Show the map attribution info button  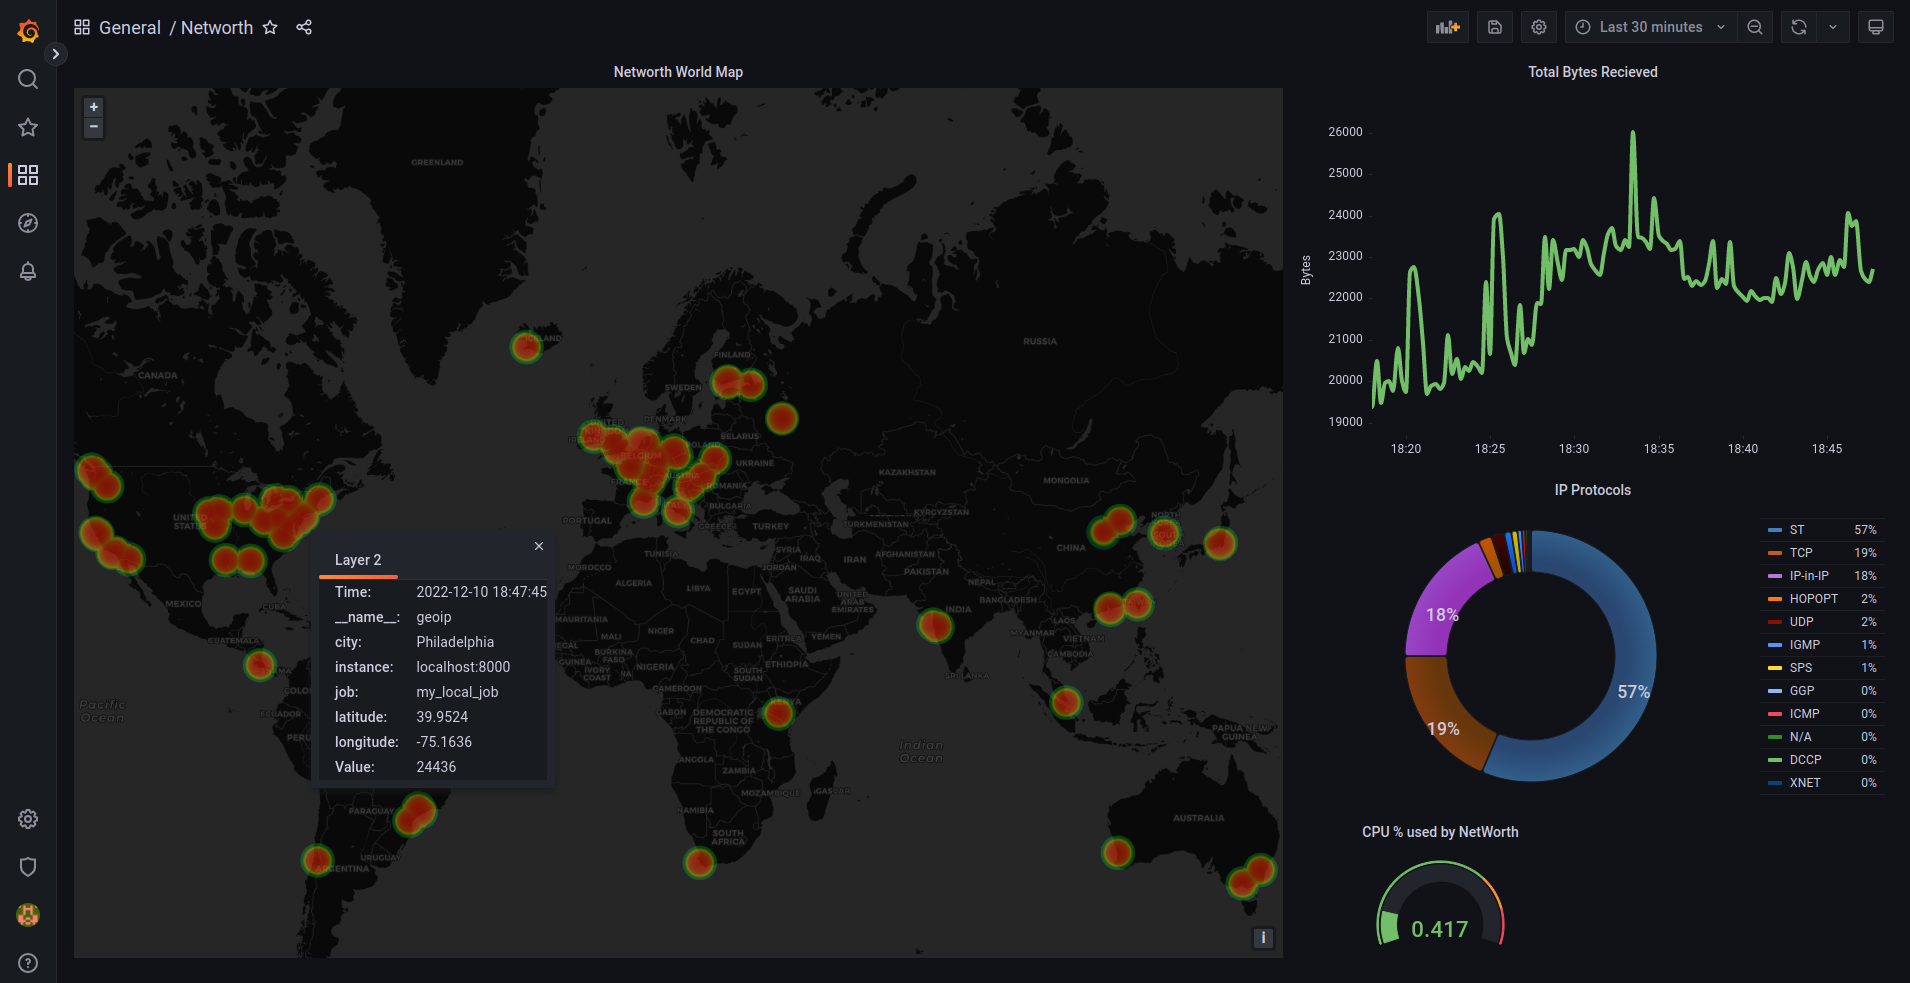(x=1263, y=938)
